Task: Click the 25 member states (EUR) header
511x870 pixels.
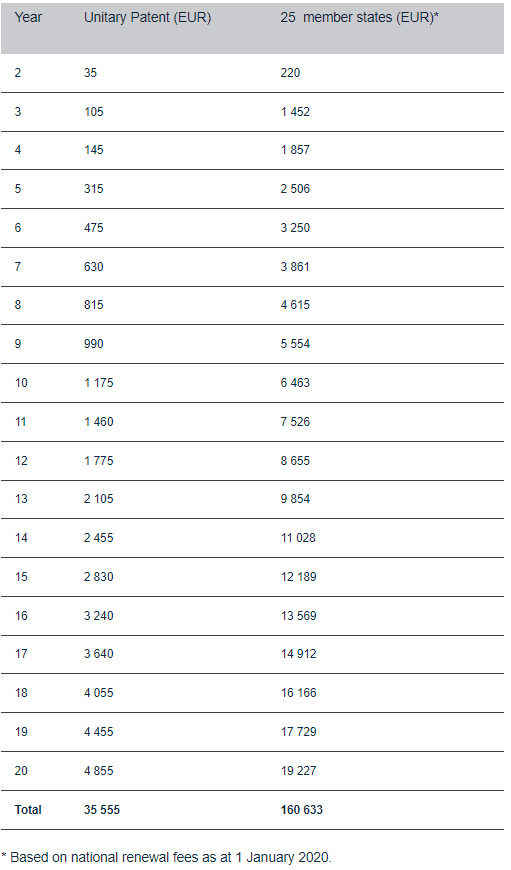Action: point(360,18)
